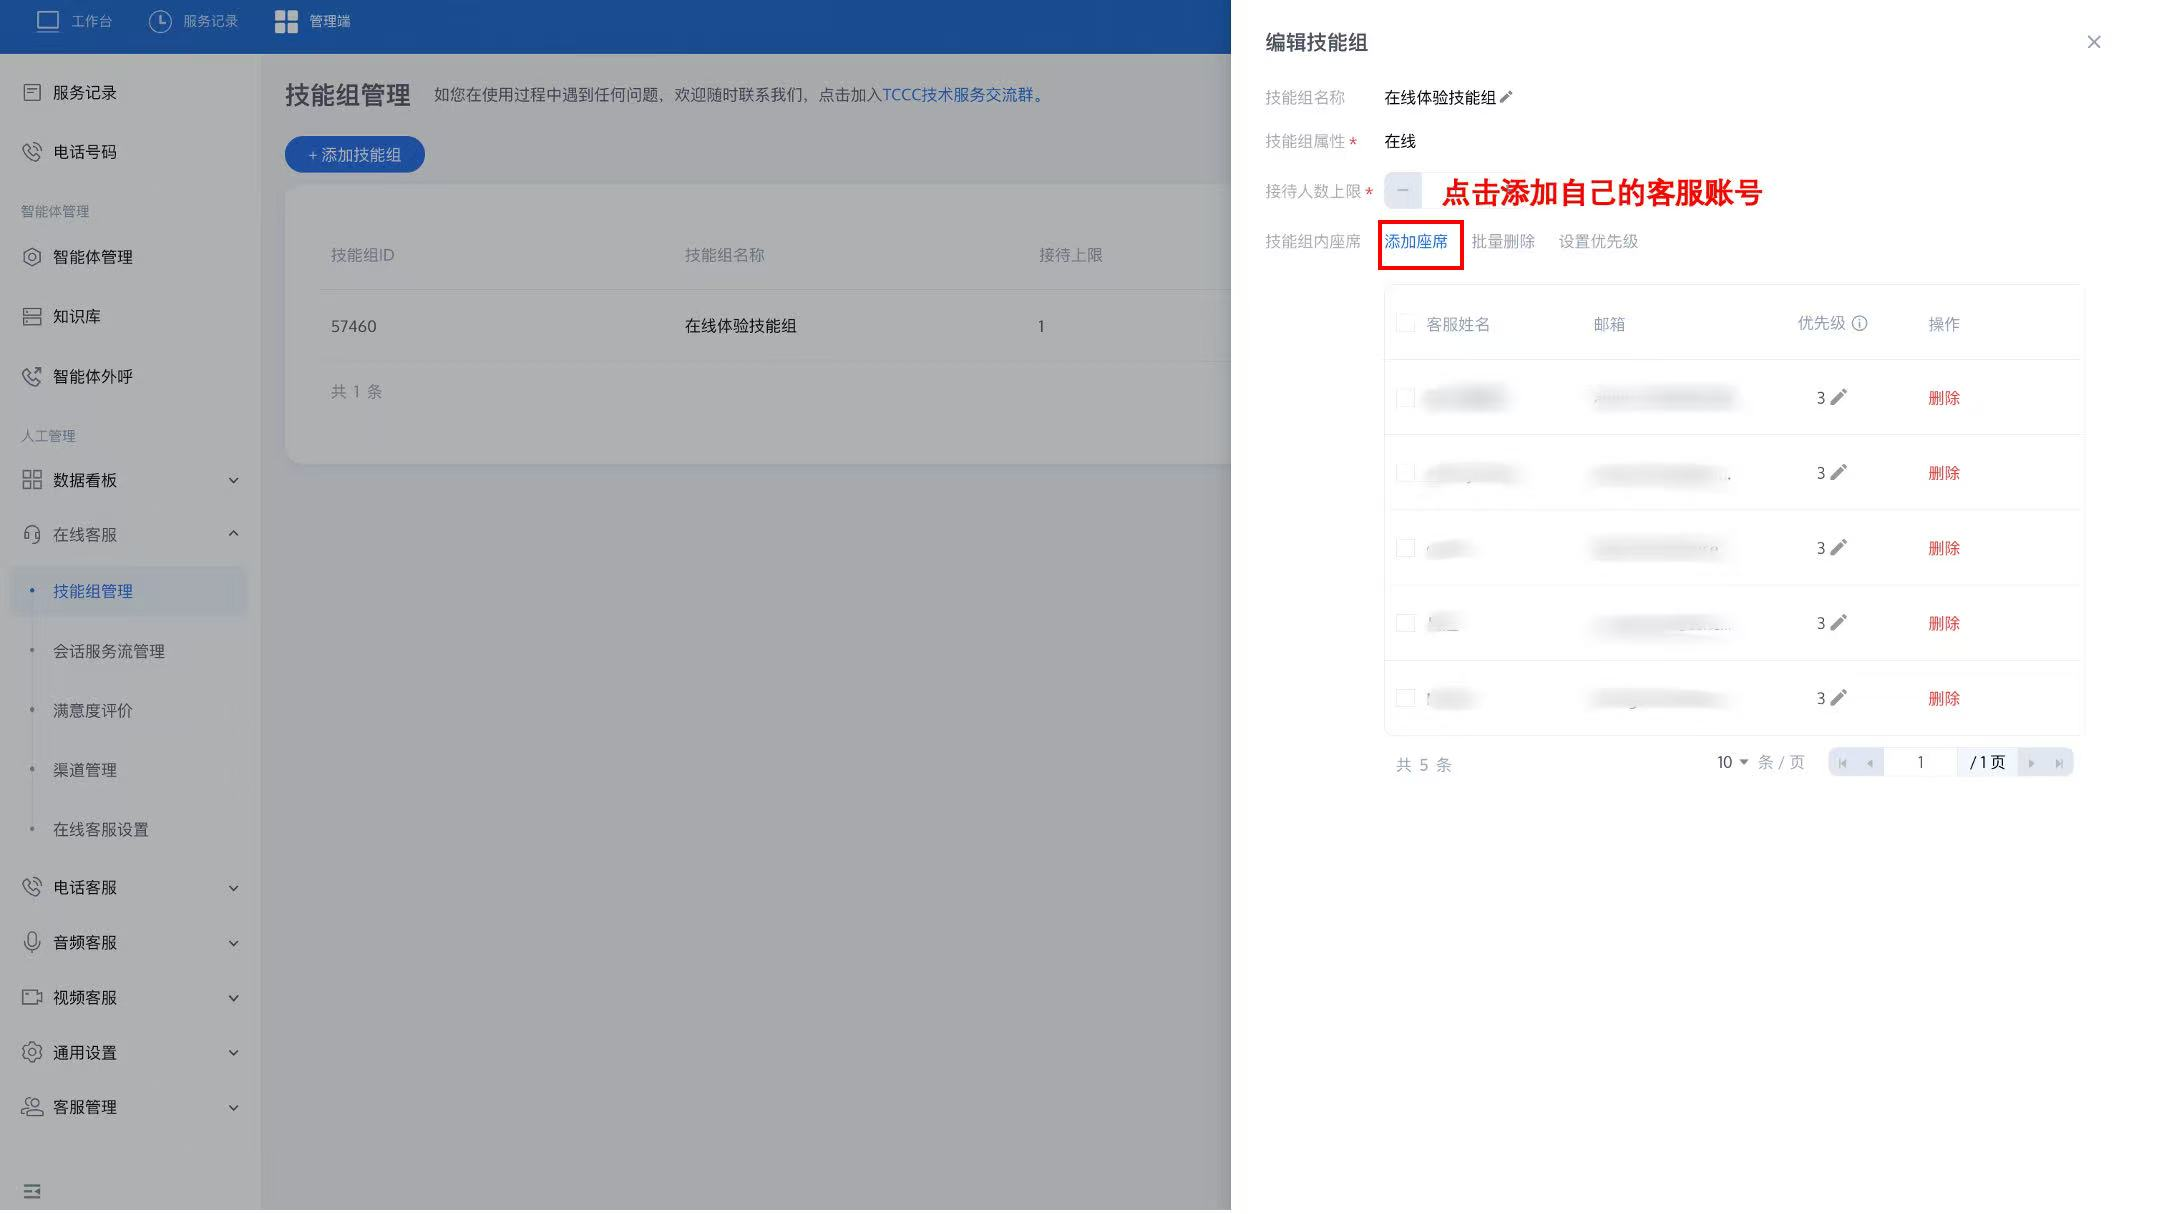Edit priority pencil in first seat row
Screen dimensions: 2160x1214
[1838, 397]
